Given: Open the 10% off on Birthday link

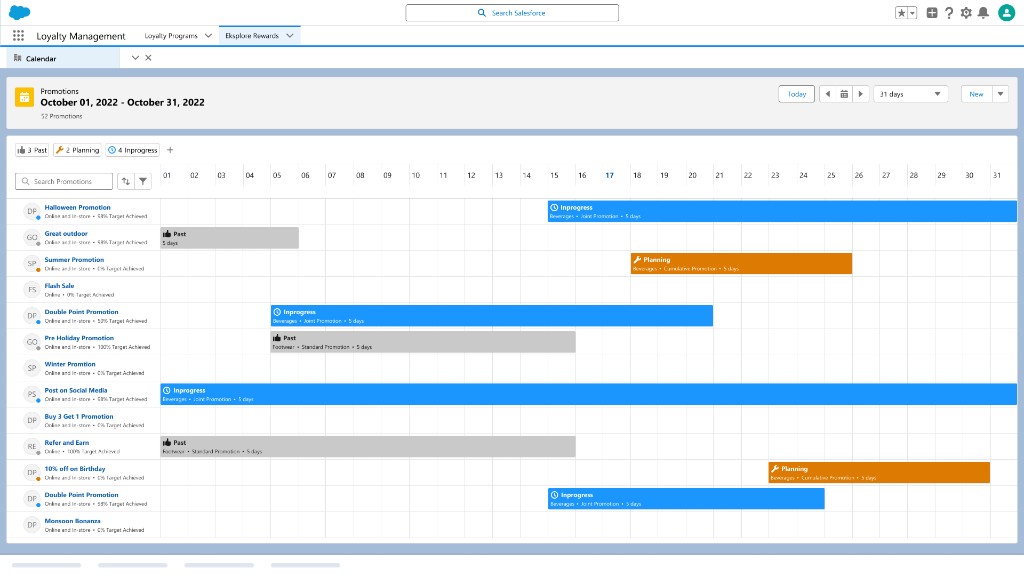Looking at the screenshot, I should click(74, 469).
